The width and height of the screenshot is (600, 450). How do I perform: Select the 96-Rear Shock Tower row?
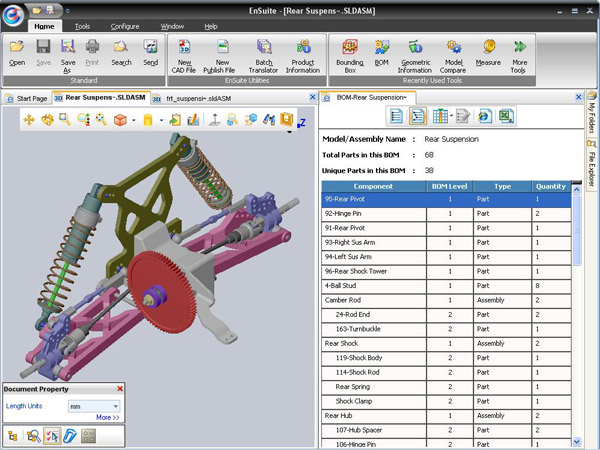click(446, 271)
